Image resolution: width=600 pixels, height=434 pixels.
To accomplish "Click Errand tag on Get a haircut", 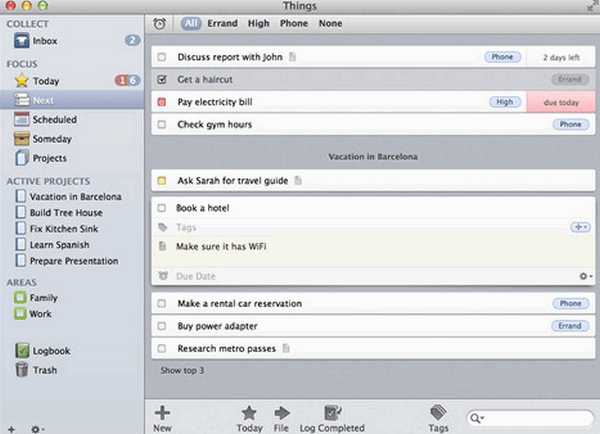I will (570, 79).
